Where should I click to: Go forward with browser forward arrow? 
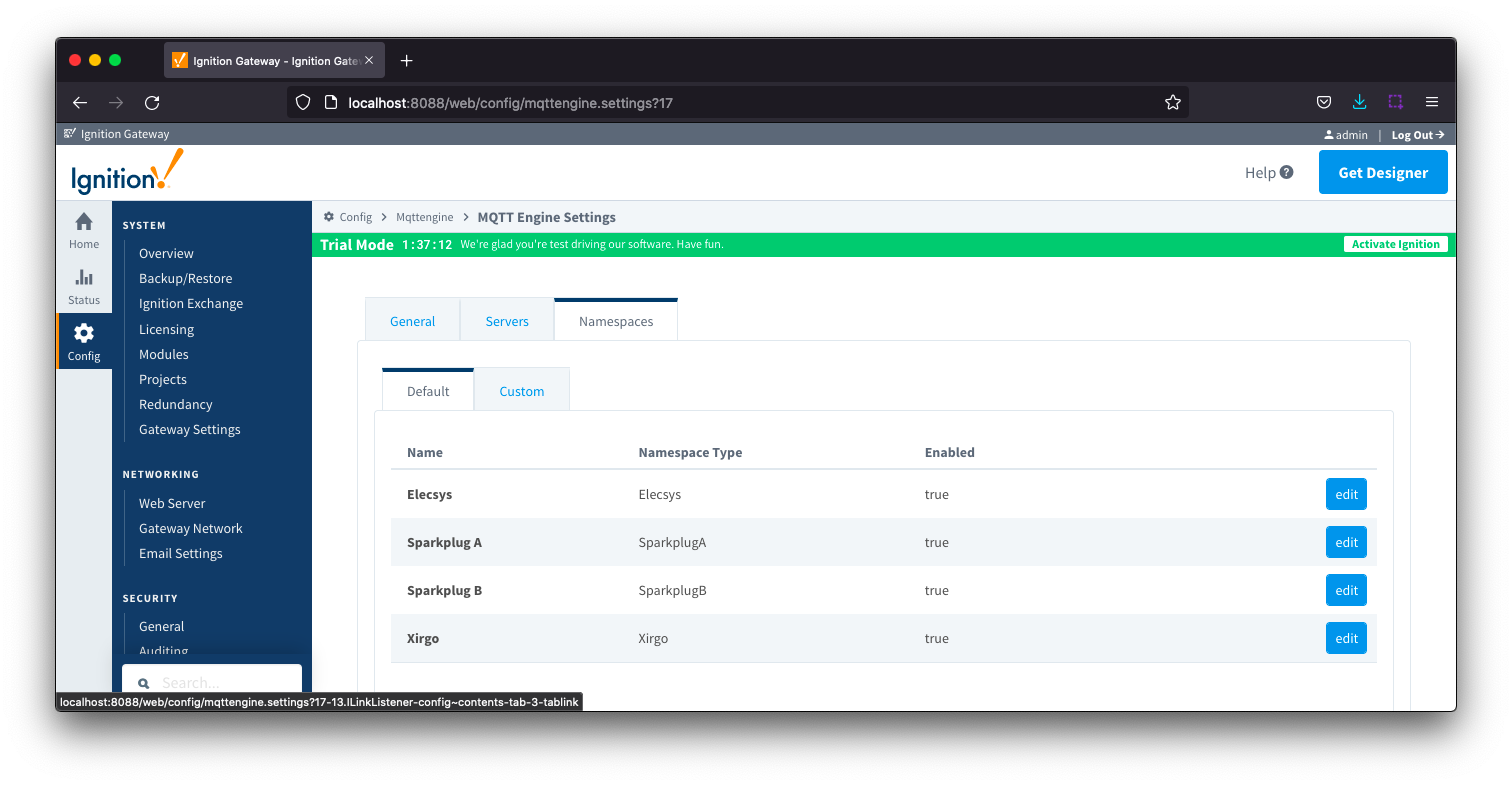[x=116, y=102]
